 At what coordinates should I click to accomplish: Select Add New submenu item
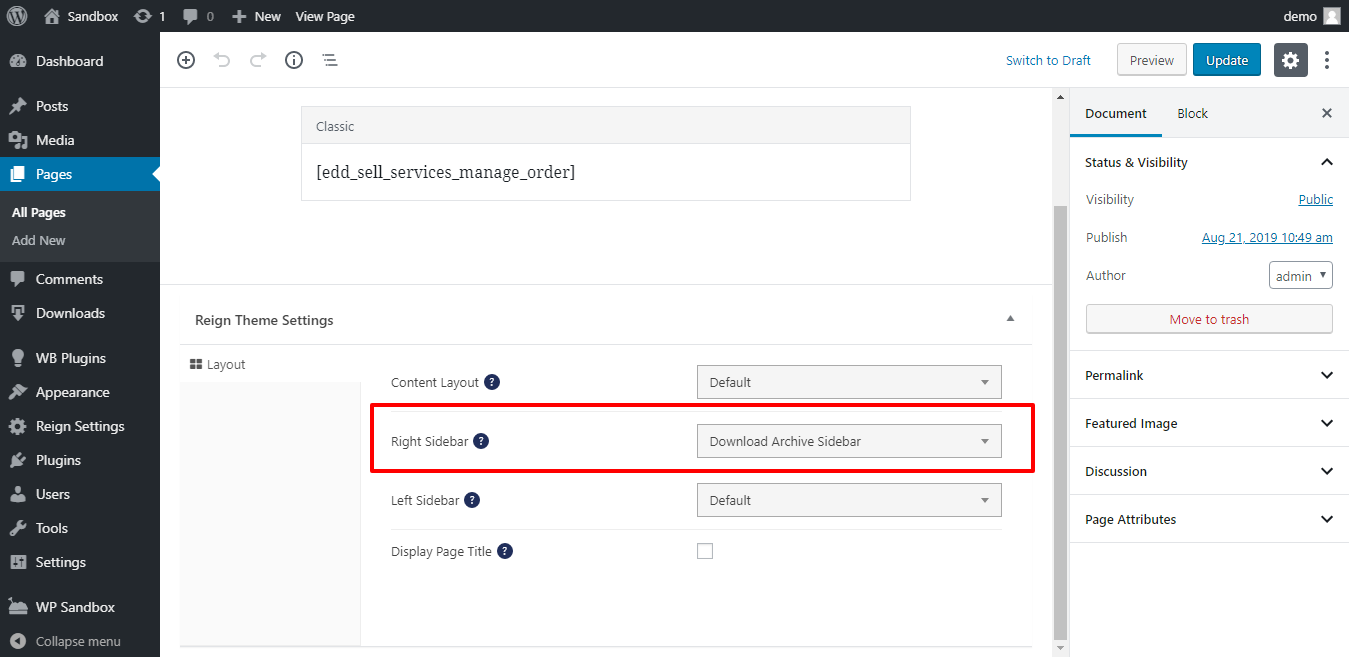[39, 240]
